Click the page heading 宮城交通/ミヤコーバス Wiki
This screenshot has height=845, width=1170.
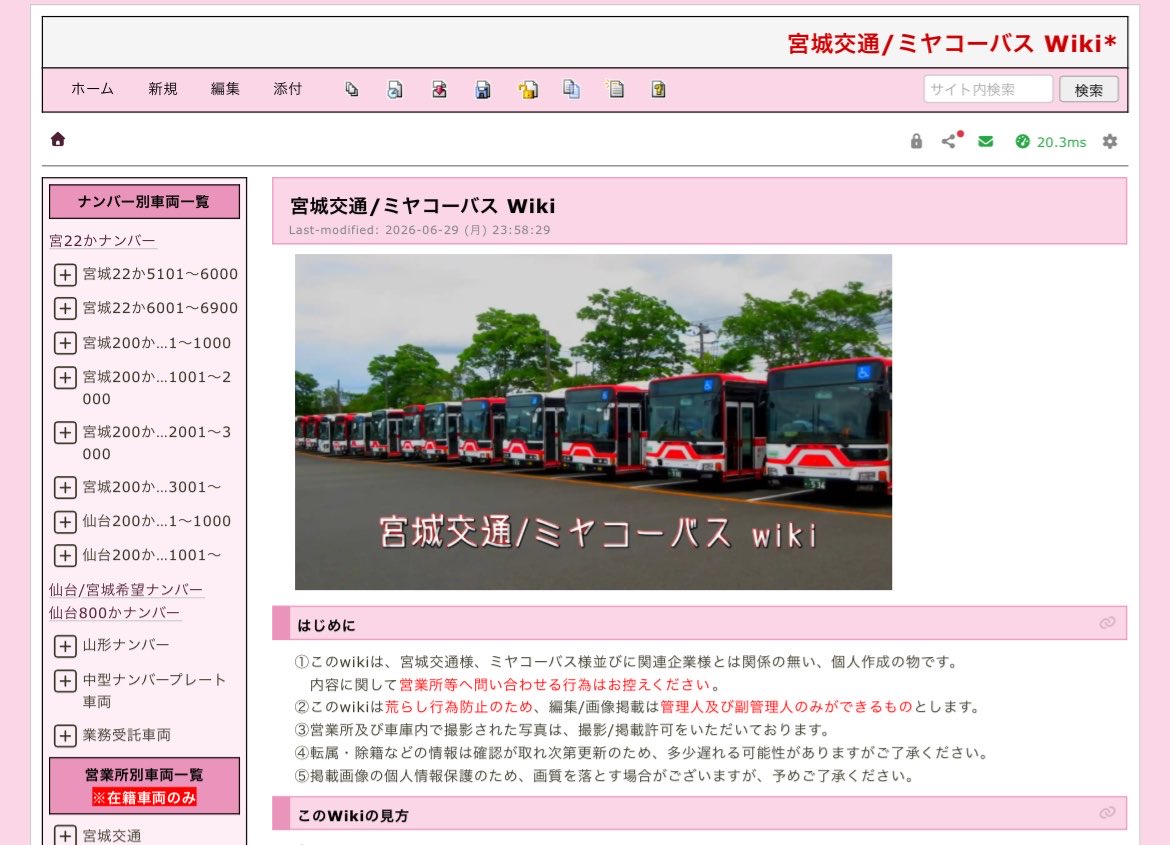(x=422, y=206)
